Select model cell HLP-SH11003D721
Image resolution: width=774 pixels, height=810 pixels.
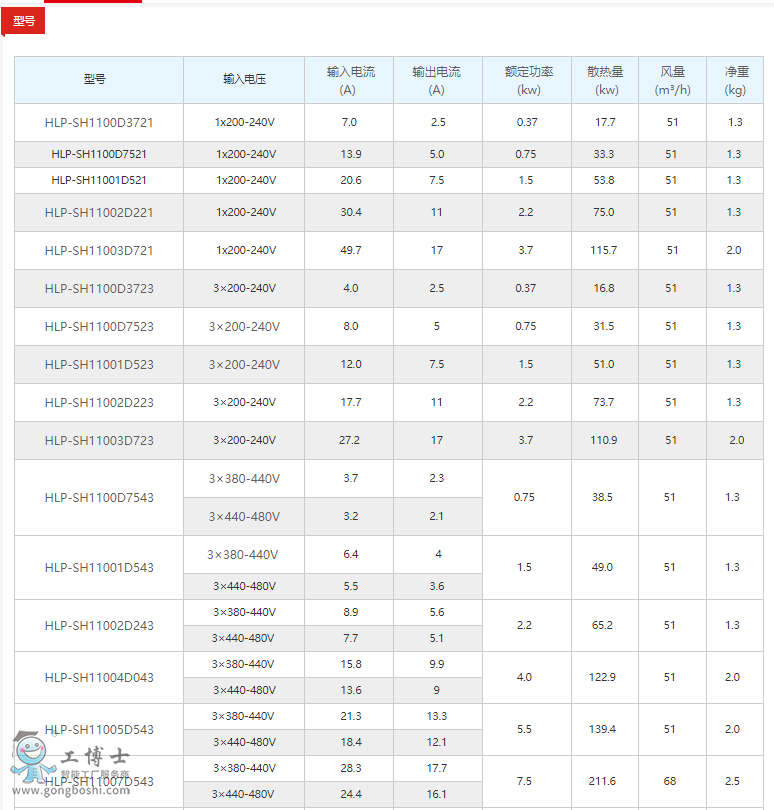99,250
